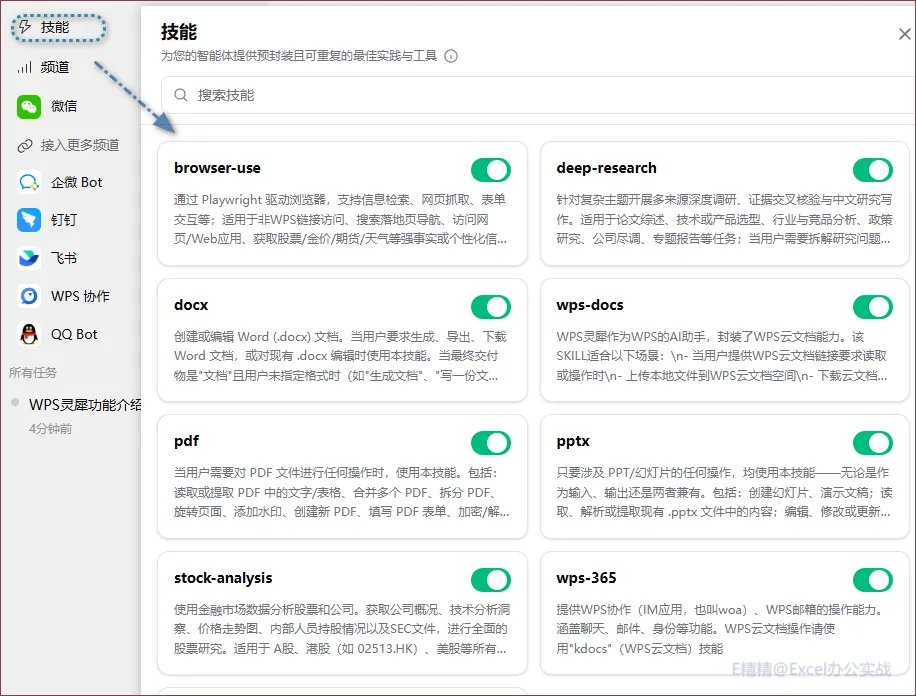Open the browser-use skill title
The width and height of the screenshot is (916, 696).
pos(217,168)
